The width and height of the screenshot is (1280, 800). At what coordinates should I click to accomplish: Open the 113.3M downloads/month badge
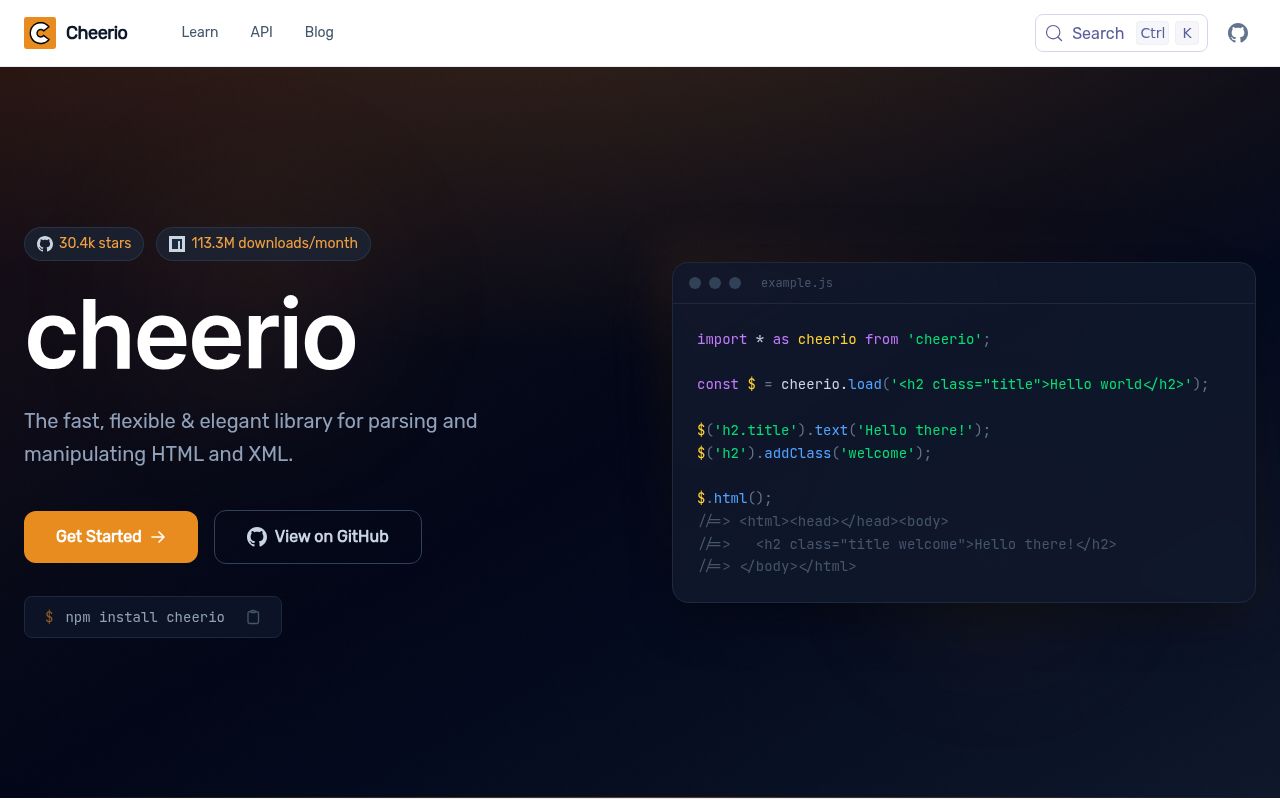pyautogui.click(x=263, y=244)
